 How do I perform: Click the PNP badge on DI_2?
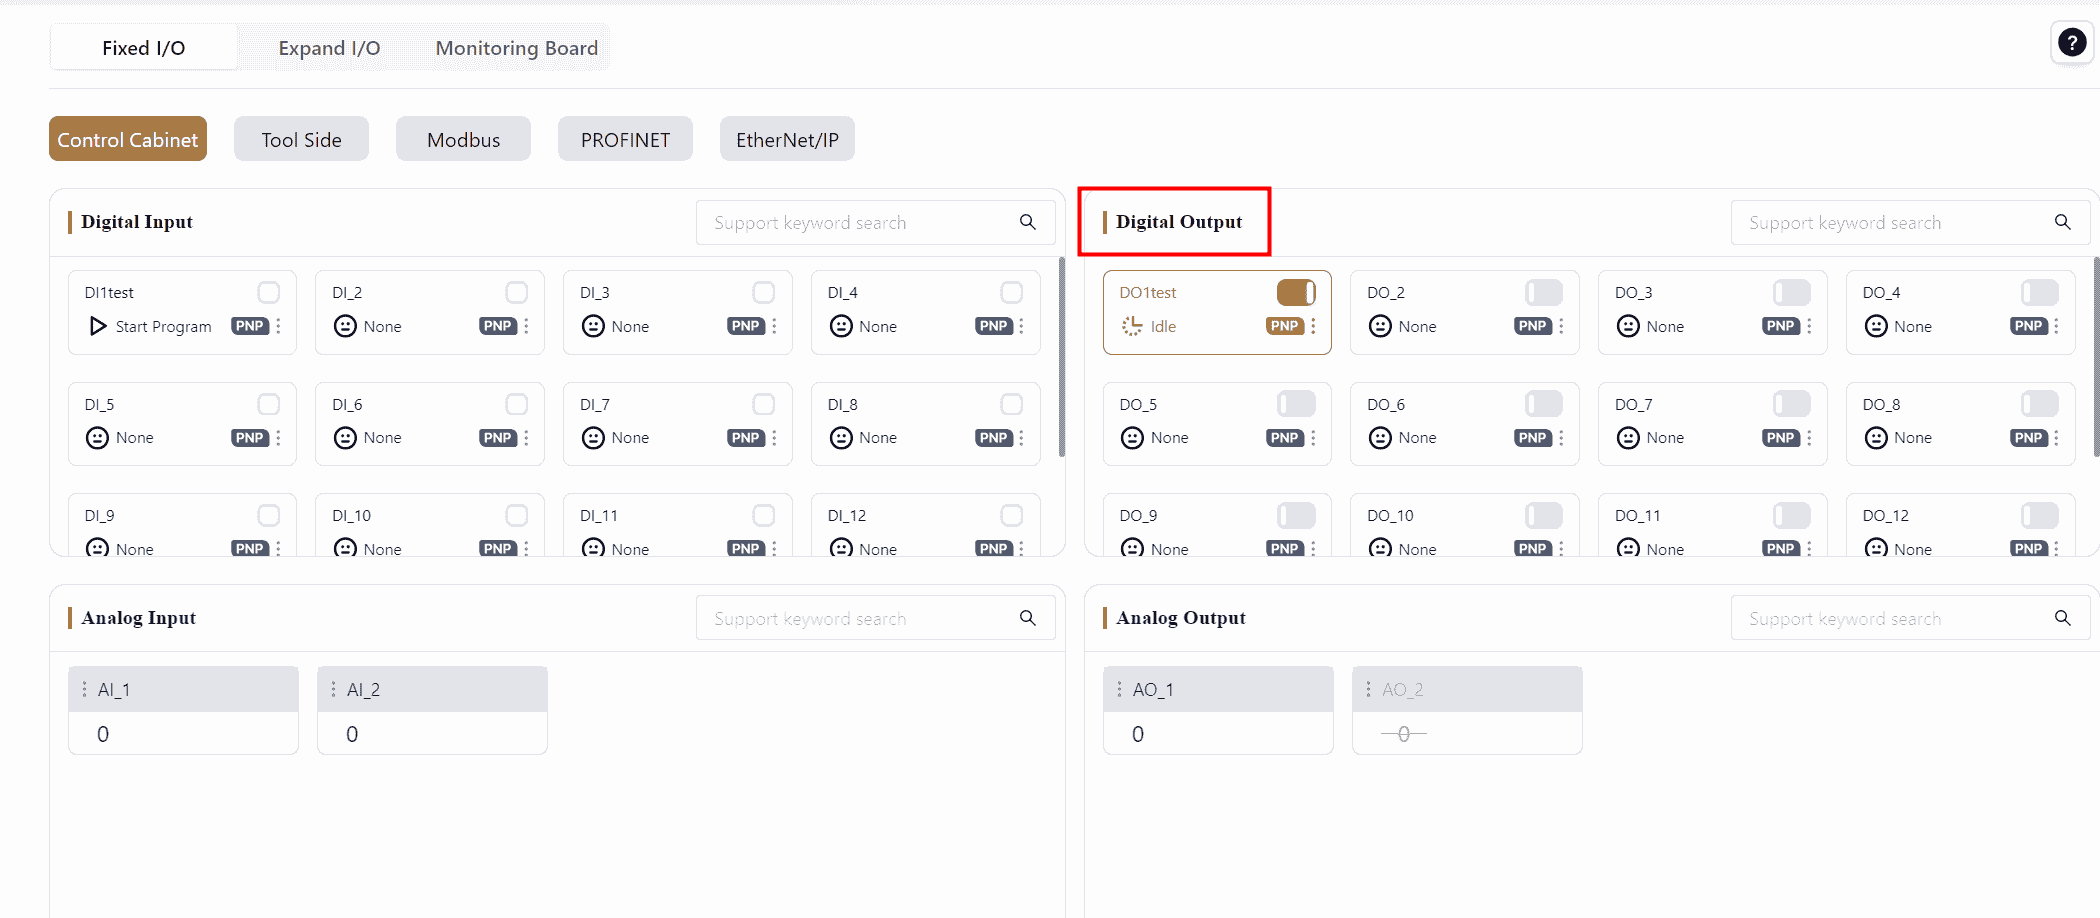point(497,326)
